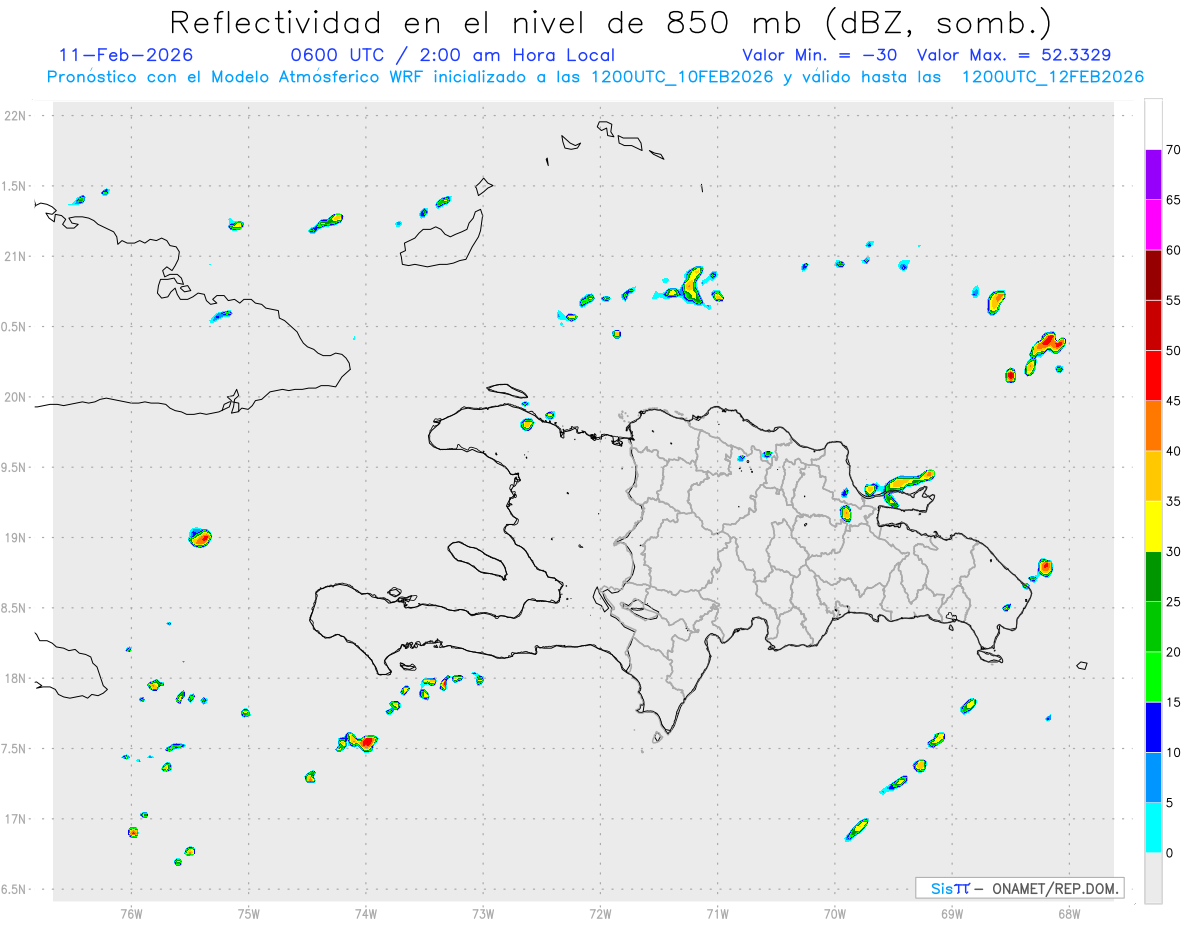Click the '76W' longitude label
Screen dimensions: 1200x927
click(x=131, y=913)
